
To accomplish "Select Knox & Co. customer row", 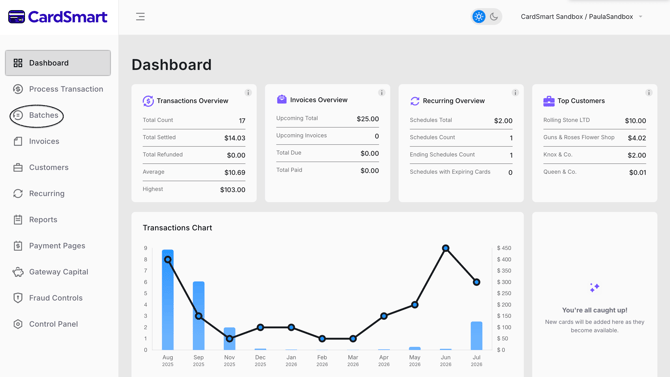I will 594,155.
